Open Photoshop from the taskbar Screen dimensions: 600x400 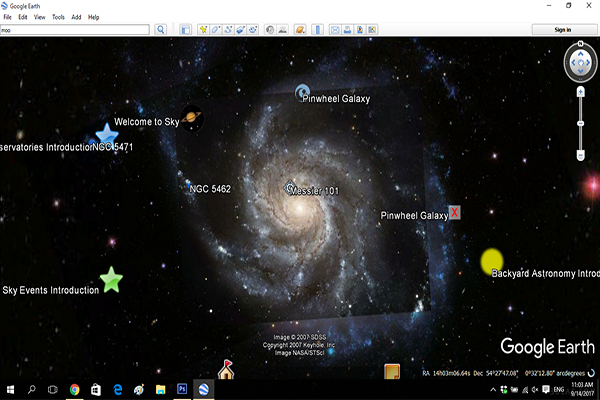tap(182, 390)
